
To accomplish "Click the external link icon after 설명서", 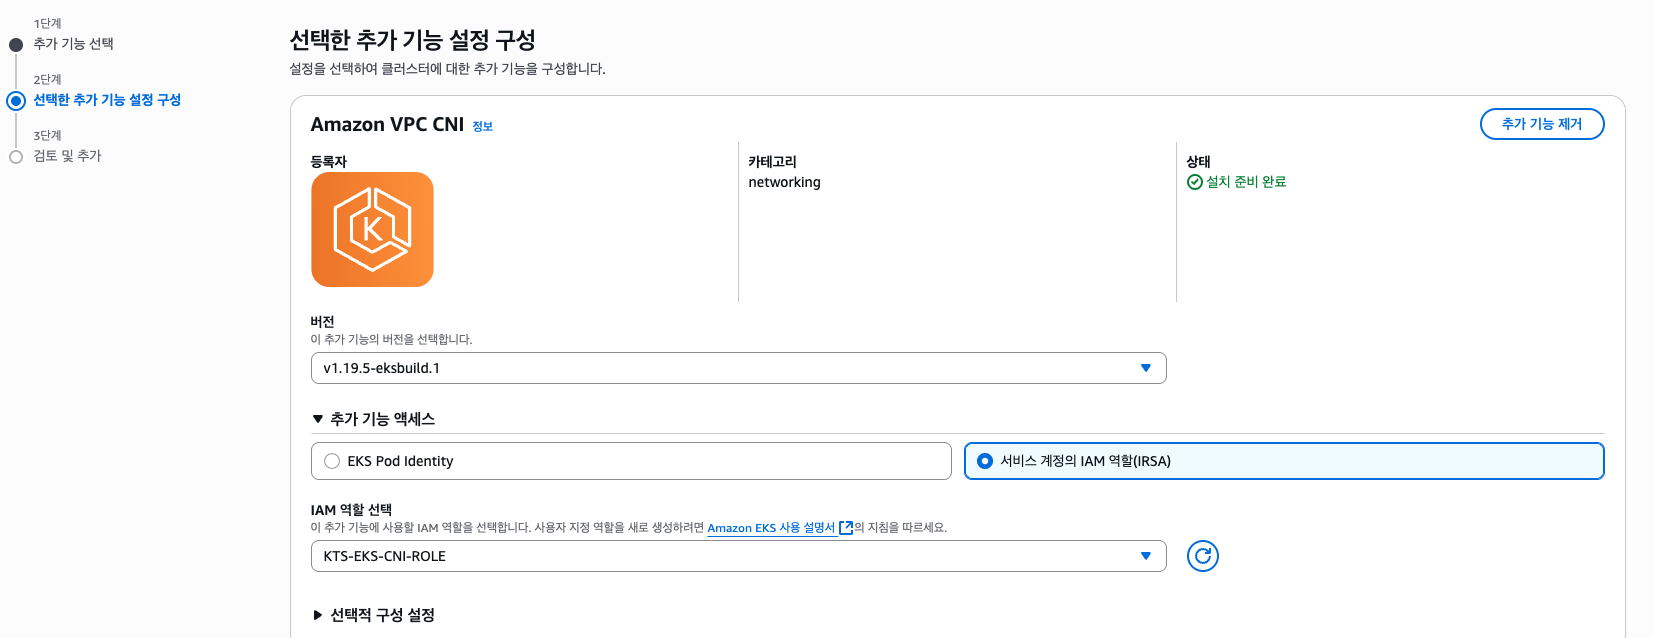I will pos(846,528).
